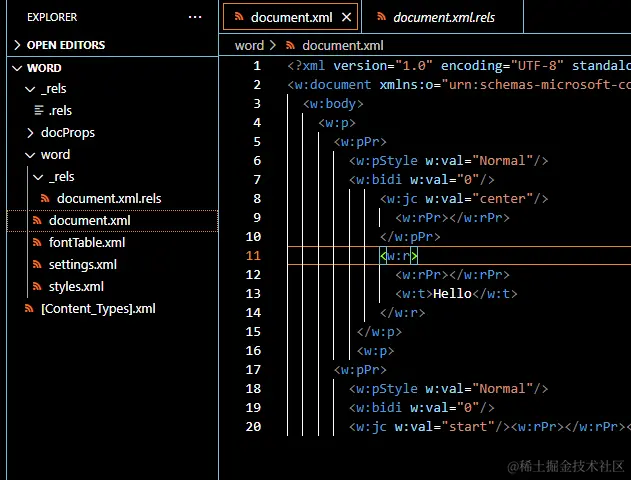This screenshot has height=480, width=631.
Task: Click the 'word' breadcrumb segment
Action: (249, 45)
